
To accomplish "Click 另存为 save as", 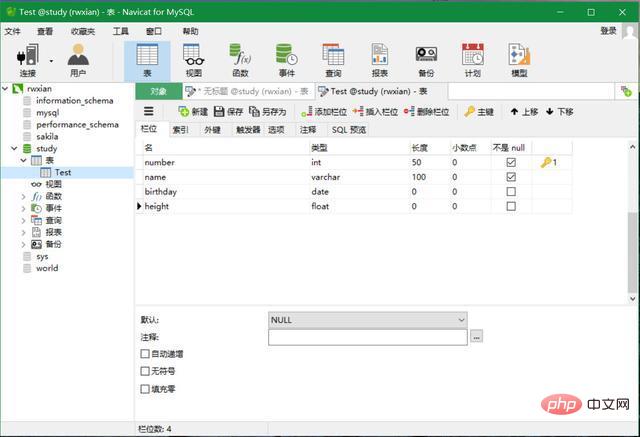I will pyautogui.click(x=268, y=111).
